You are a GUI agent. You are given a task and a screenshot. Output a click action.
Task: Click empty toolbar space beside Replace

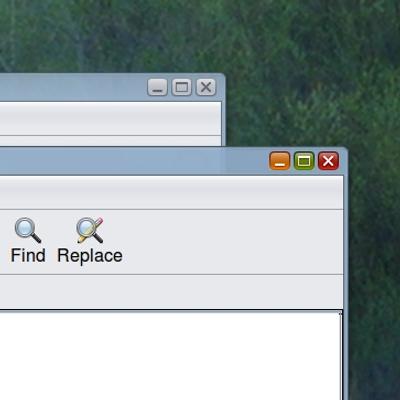(x=233, y=242)
